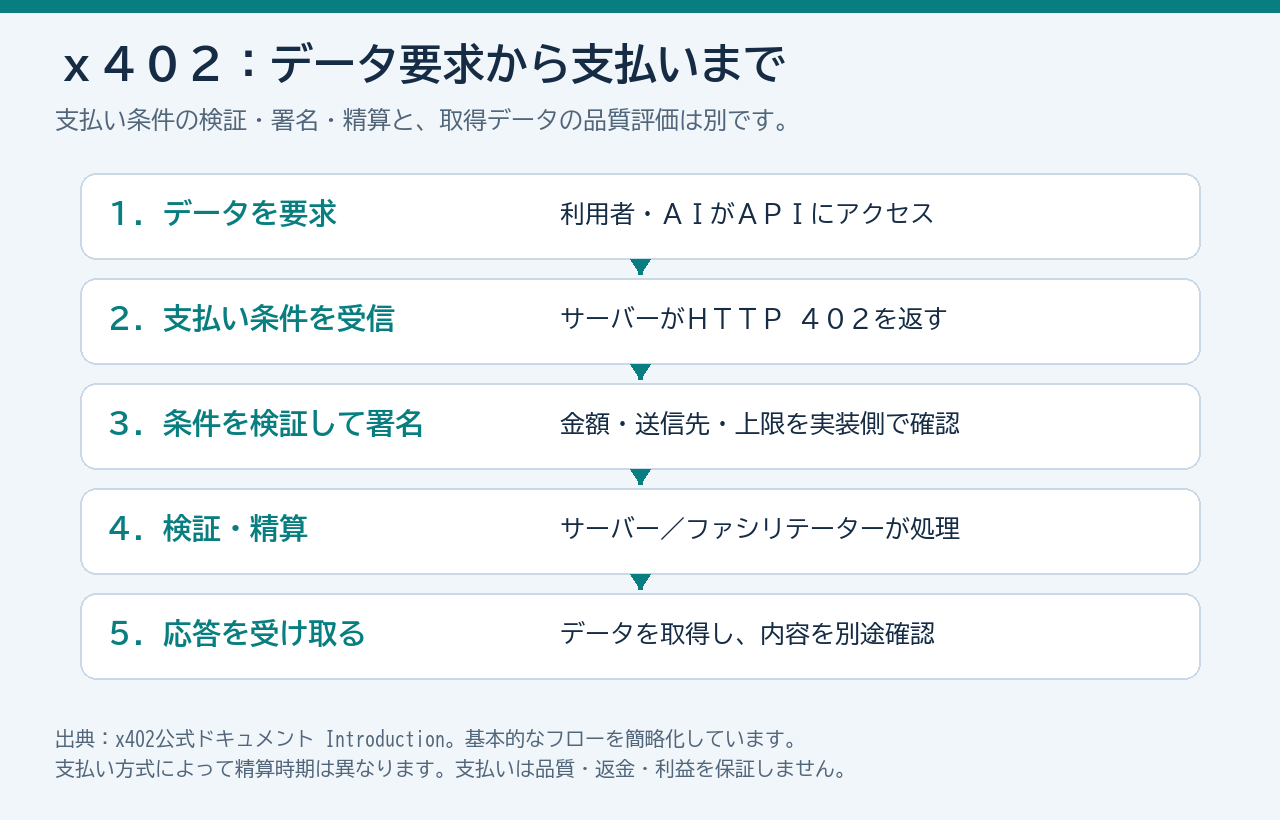Image resolution: width=1280 pixels, height=820 pixels.
Task: Click step heading "3. 条件を検証して署名"
Action: pos(266,424)
